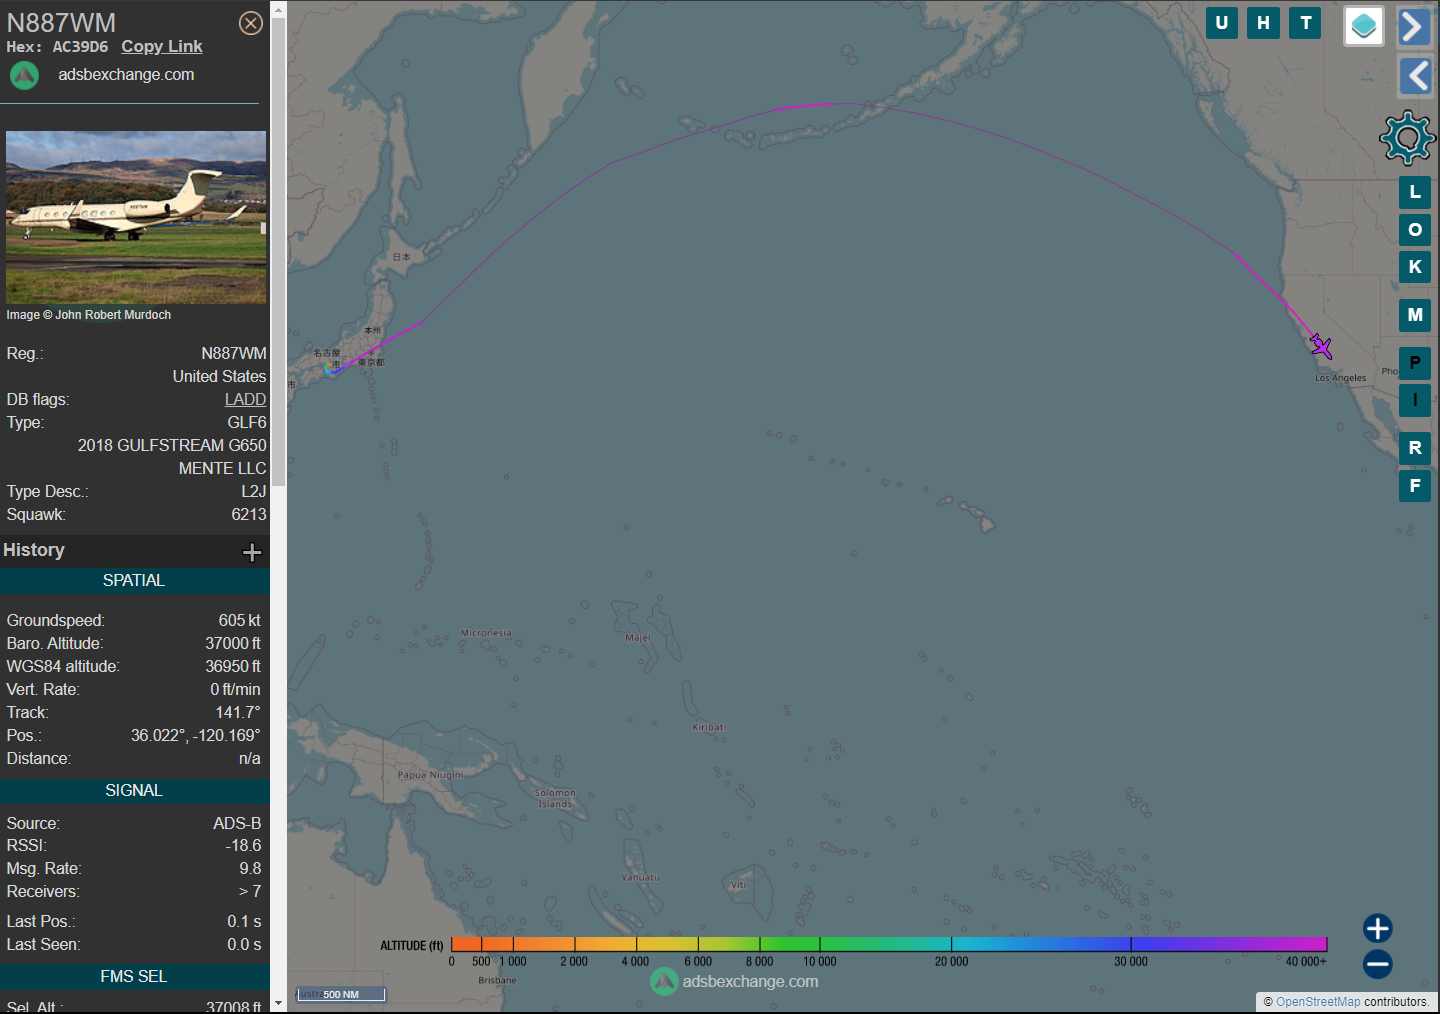The height and width of the screenshot is (1014, 1440).
Task: Click the OpenStreetMap attribution link
Action: [x=1318, y=1002]
